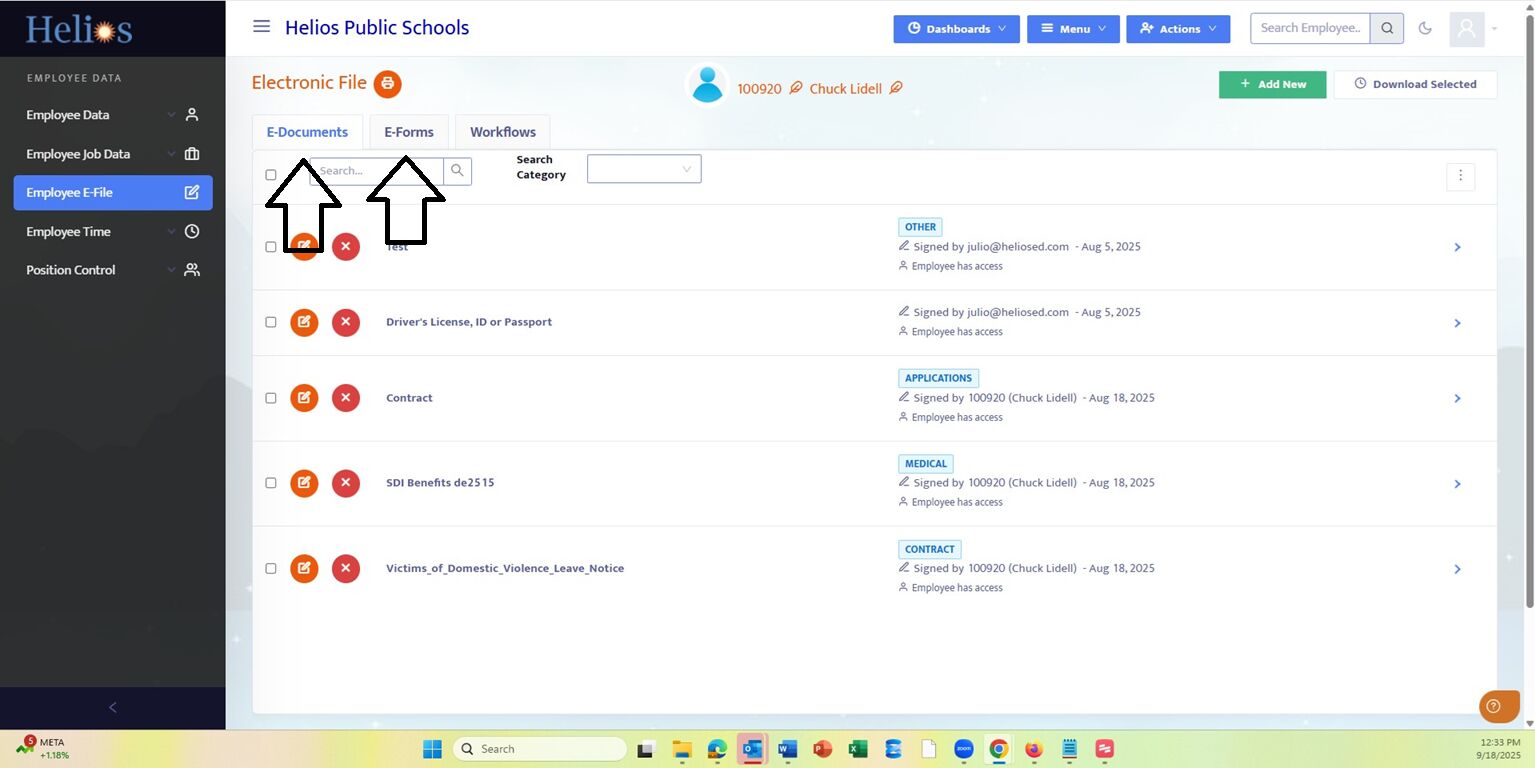Click the edit pencil next to 100920
Image resolution: width=1535 pixels, height=768 pixels.
(x=796, y=88)
